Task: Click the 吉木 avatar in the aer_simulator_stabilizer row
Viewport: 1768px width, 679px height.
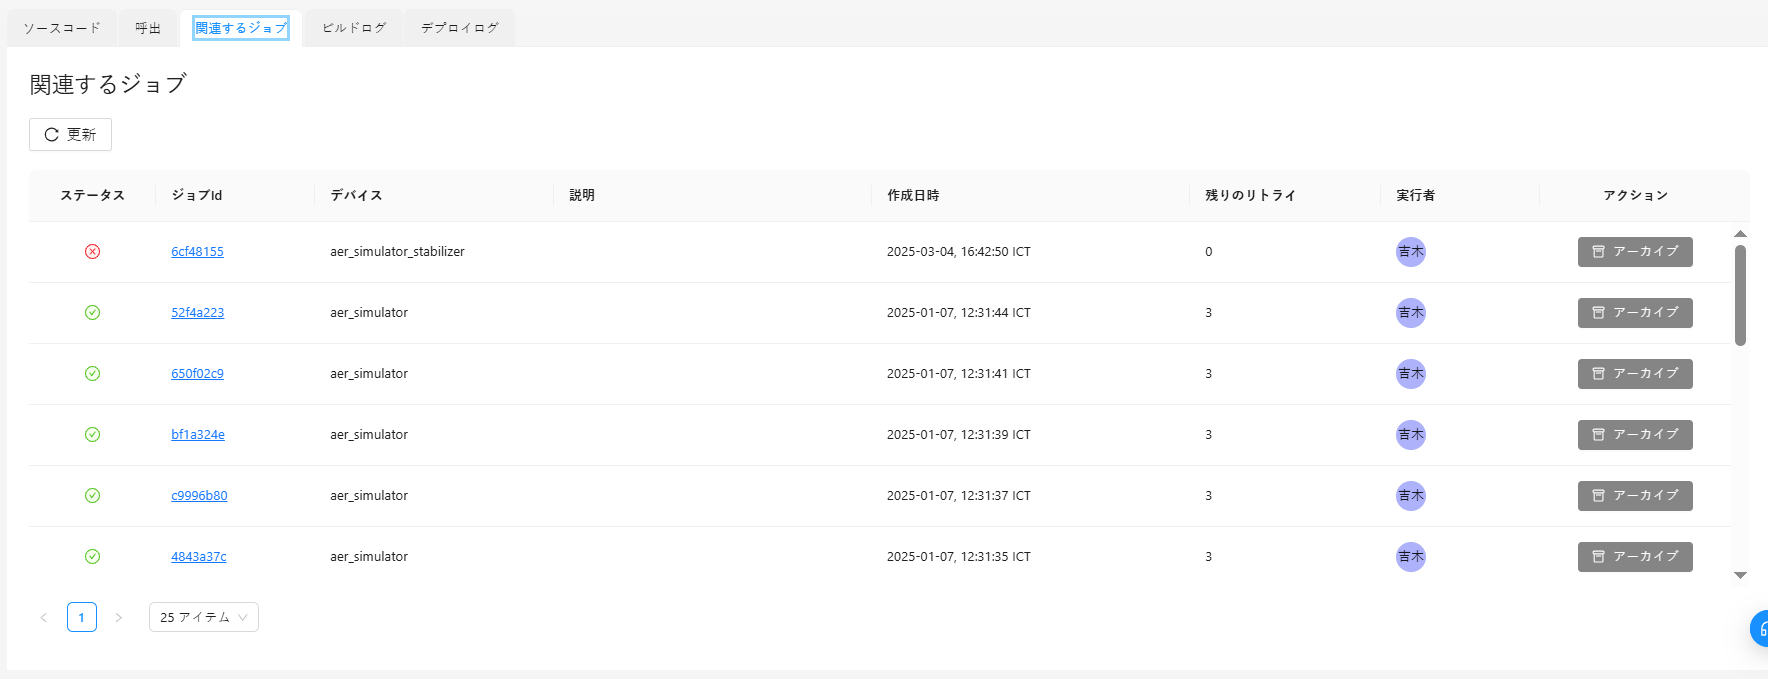Action: pos(1410,252)
